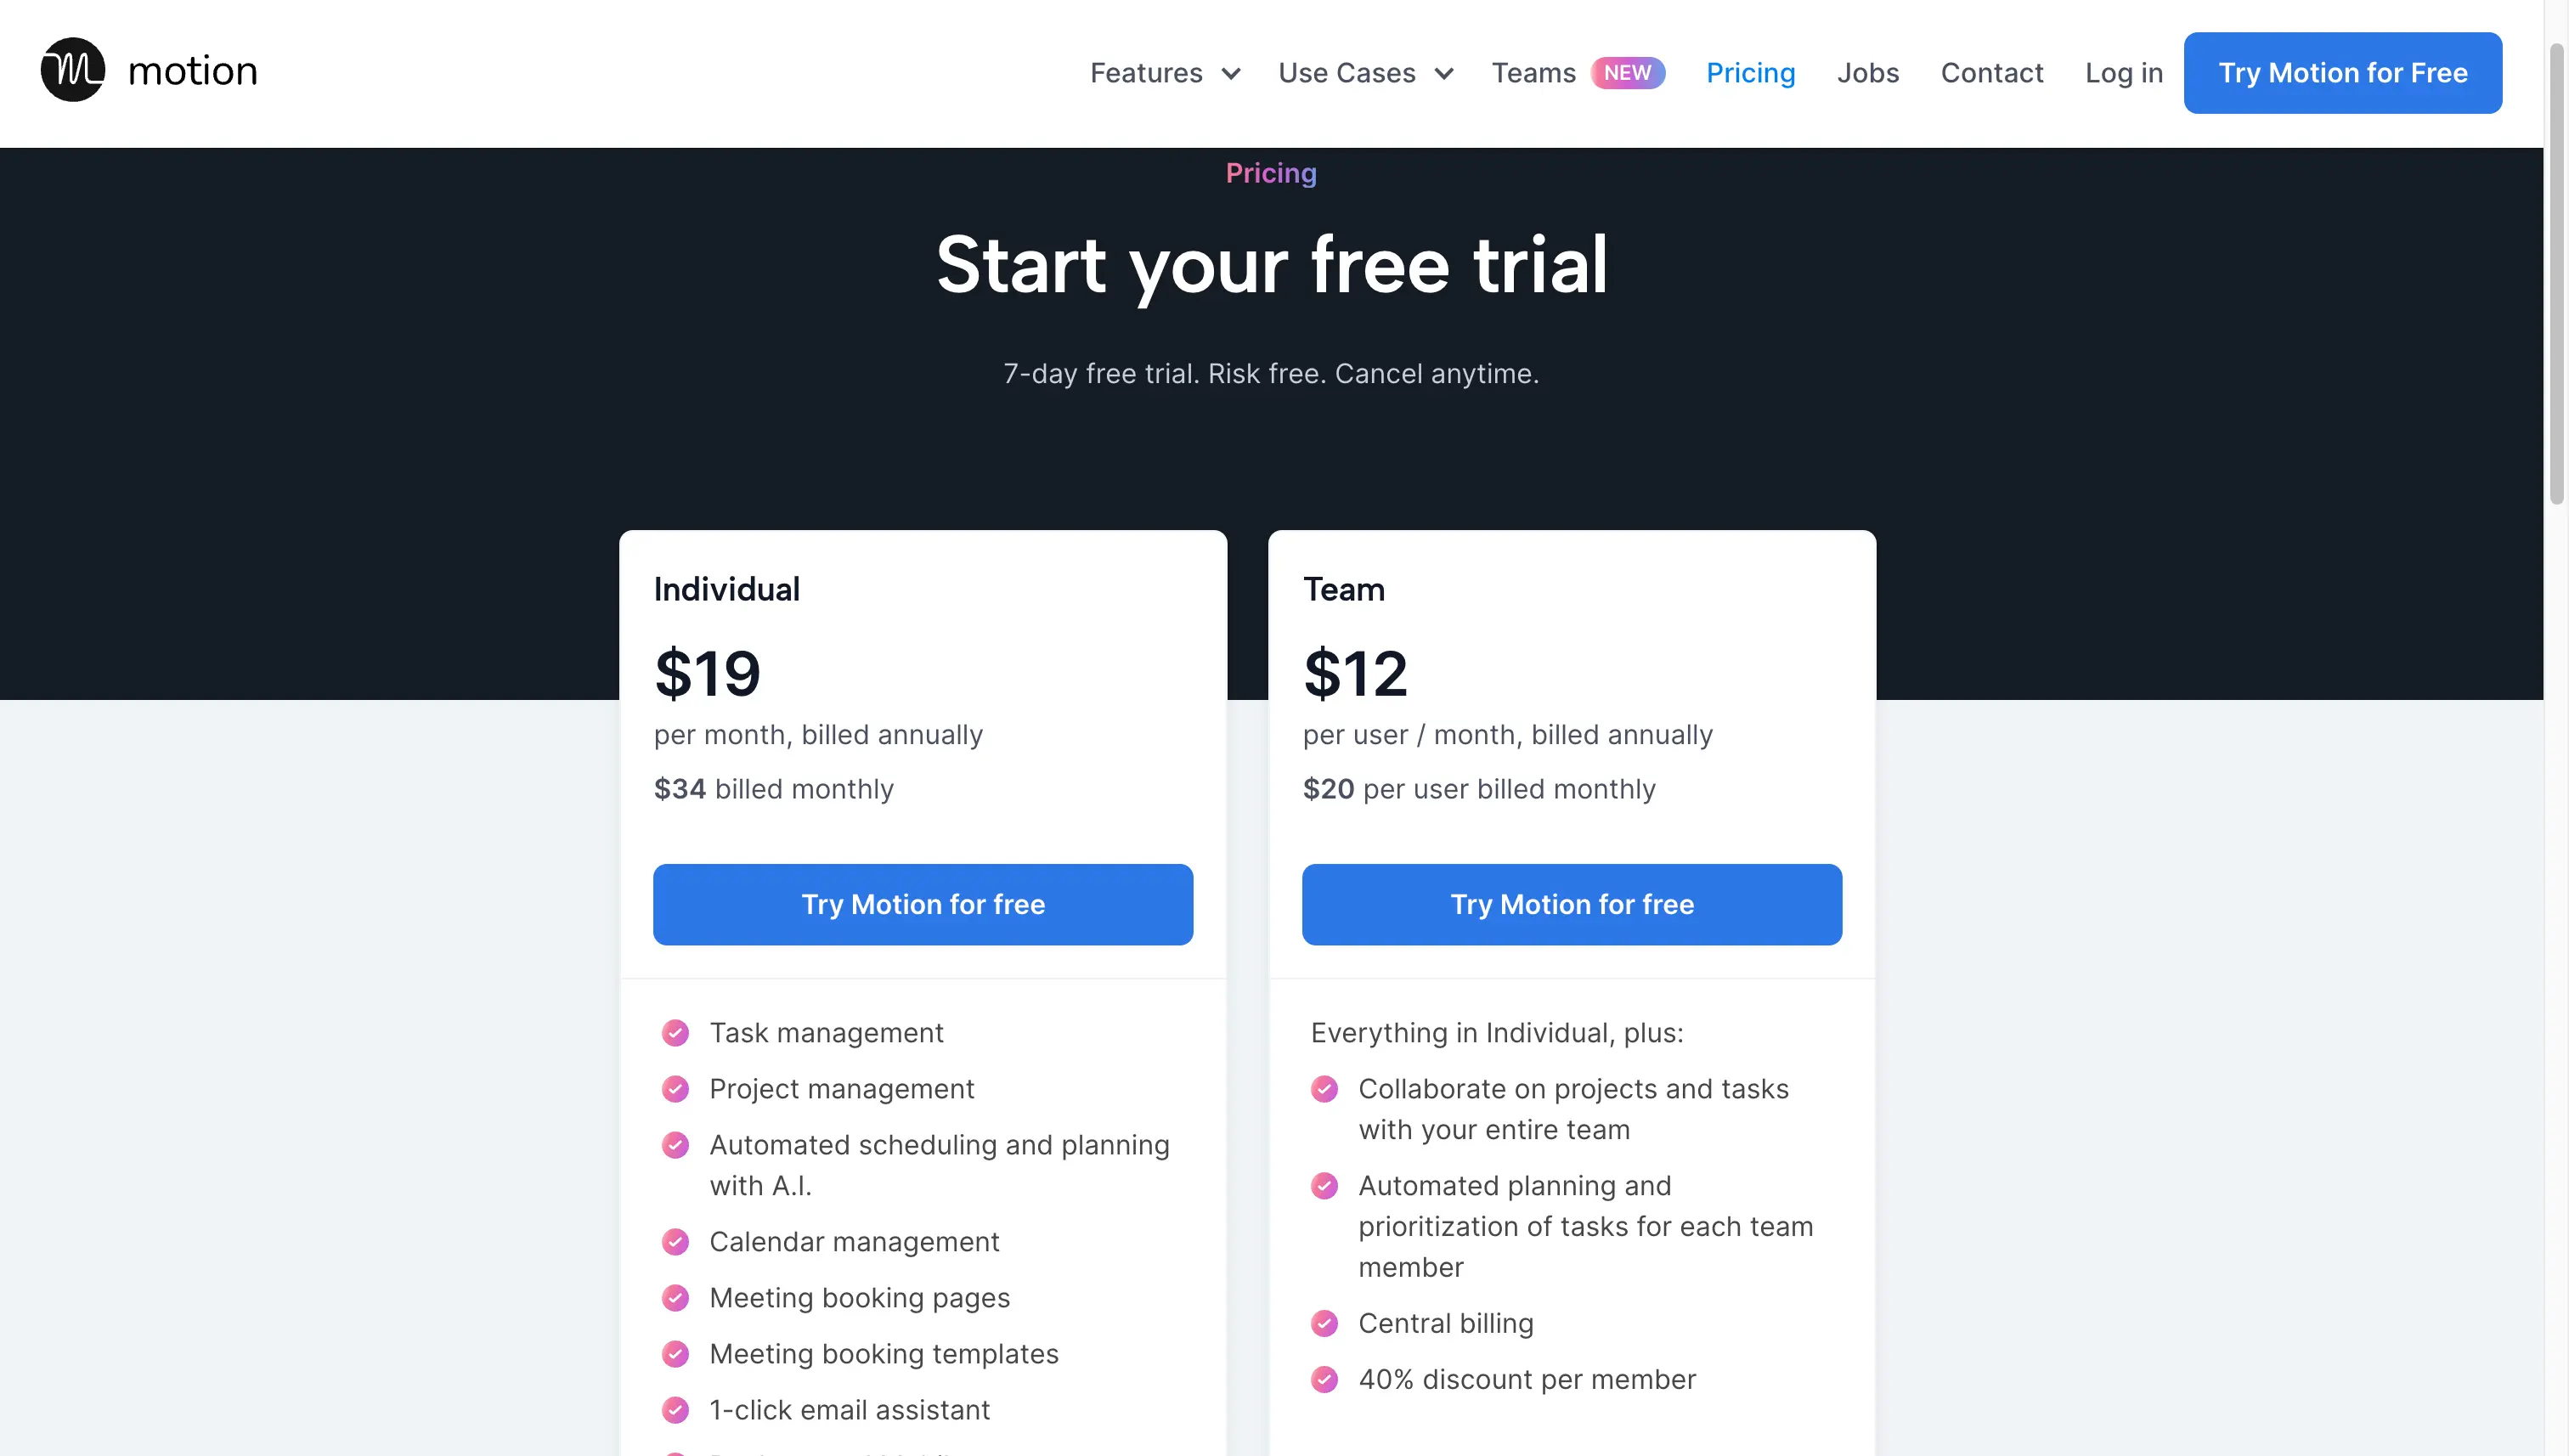The width and height of the screenshot is (2569, 1456).
Task: Open the Teams dropdown menu
Action: [x=1532, y=72]
